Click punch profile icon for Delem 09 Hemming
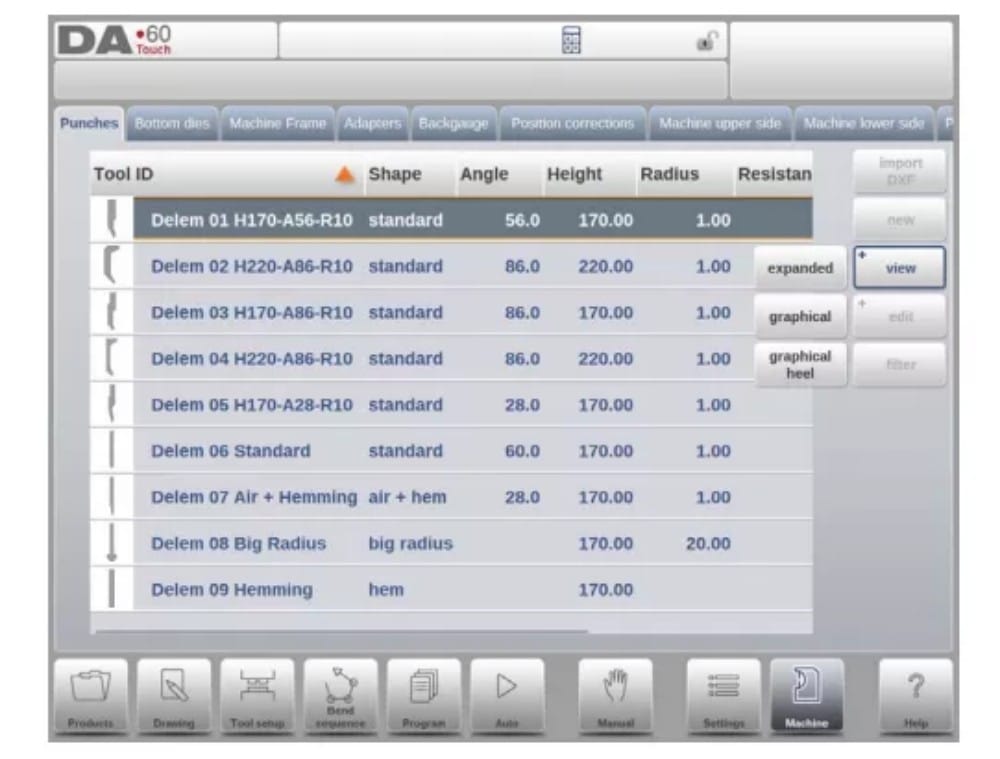The image size is (1000, 759). tap(112, 589)
